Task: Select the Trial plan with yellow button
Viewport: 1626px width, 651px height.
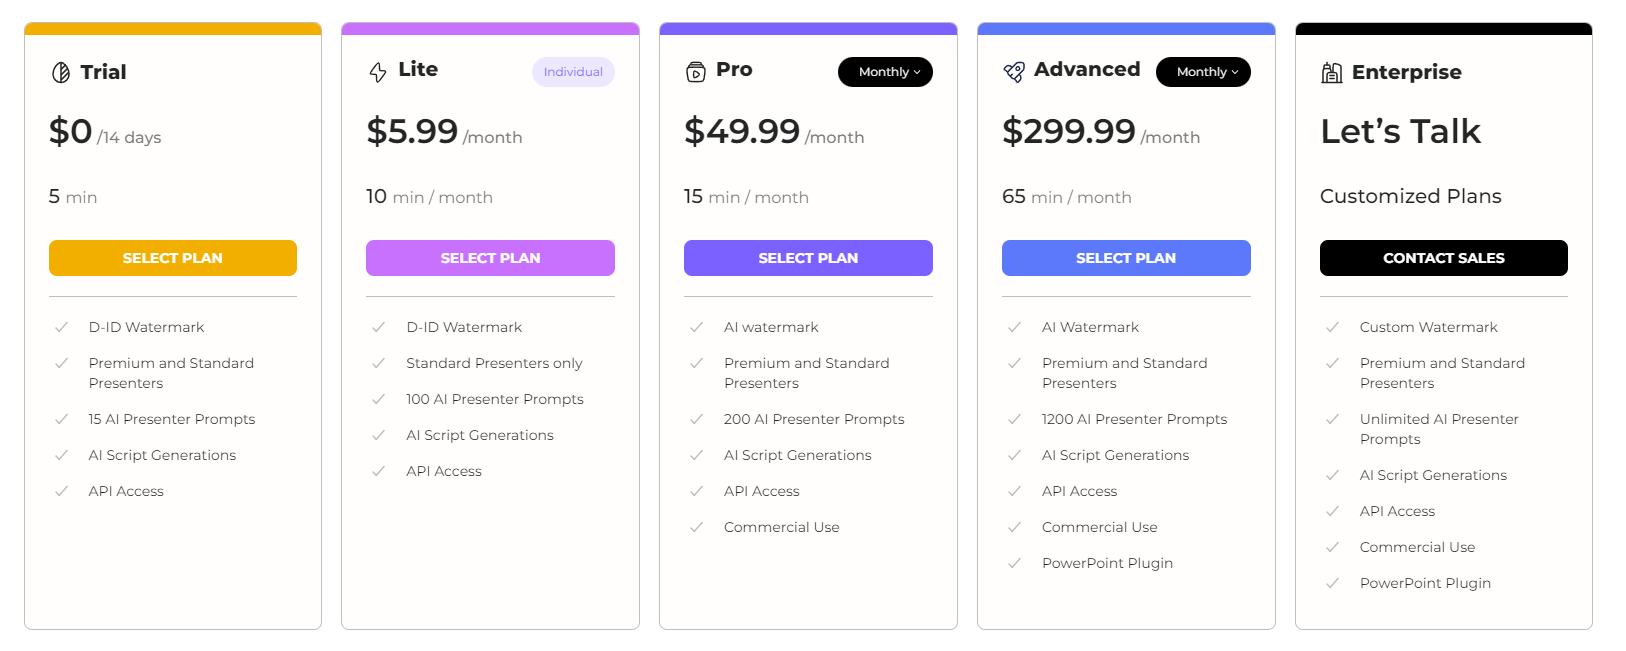Action: point(173,258)
